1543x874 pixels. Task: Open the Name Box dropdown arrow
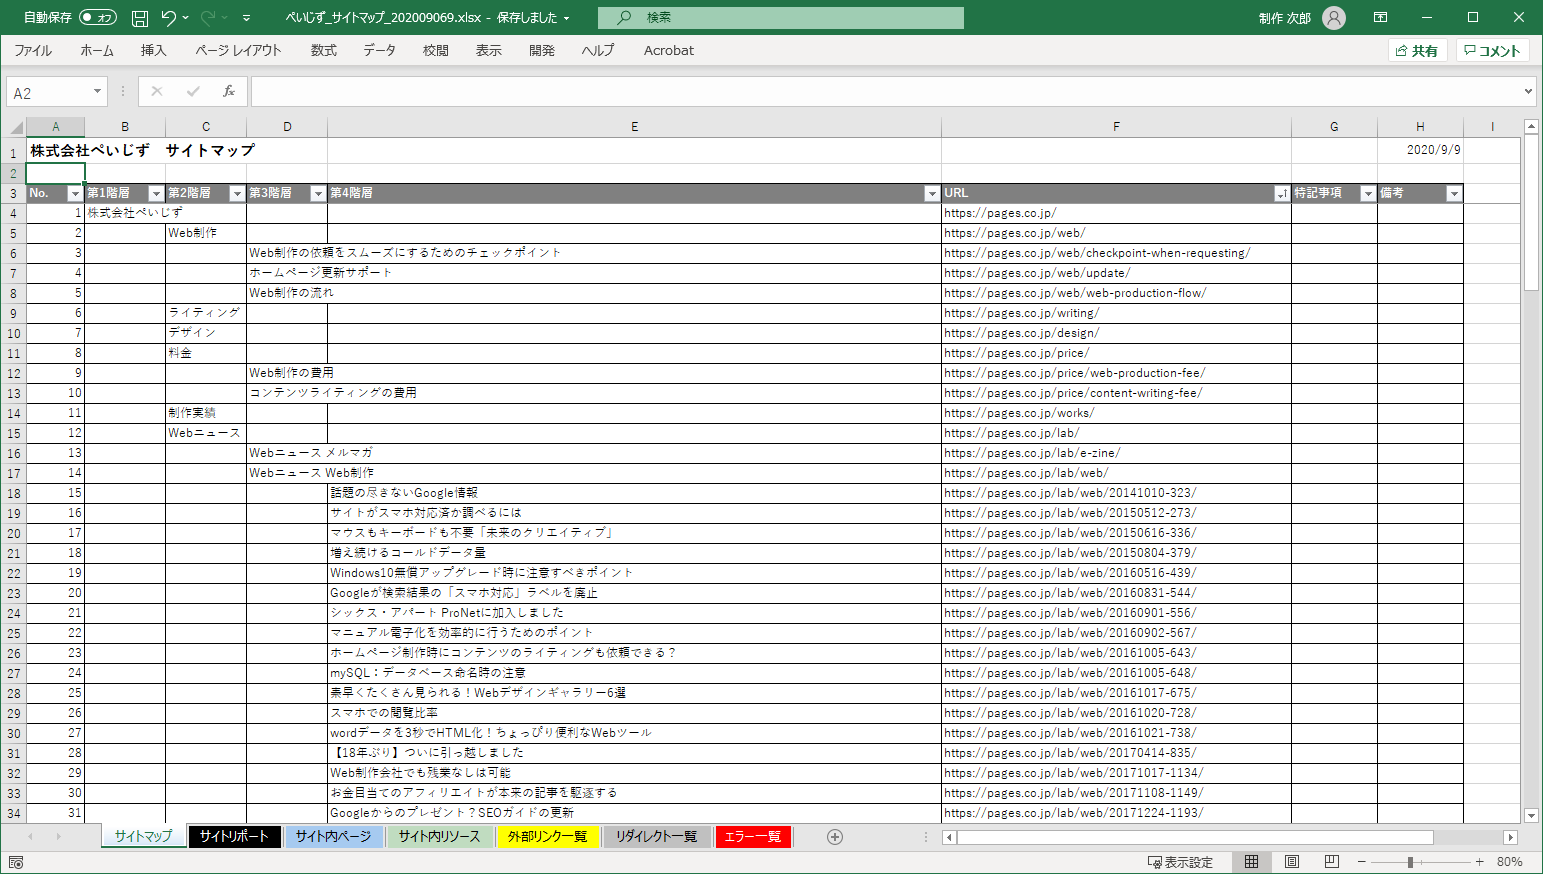point(97,92)
